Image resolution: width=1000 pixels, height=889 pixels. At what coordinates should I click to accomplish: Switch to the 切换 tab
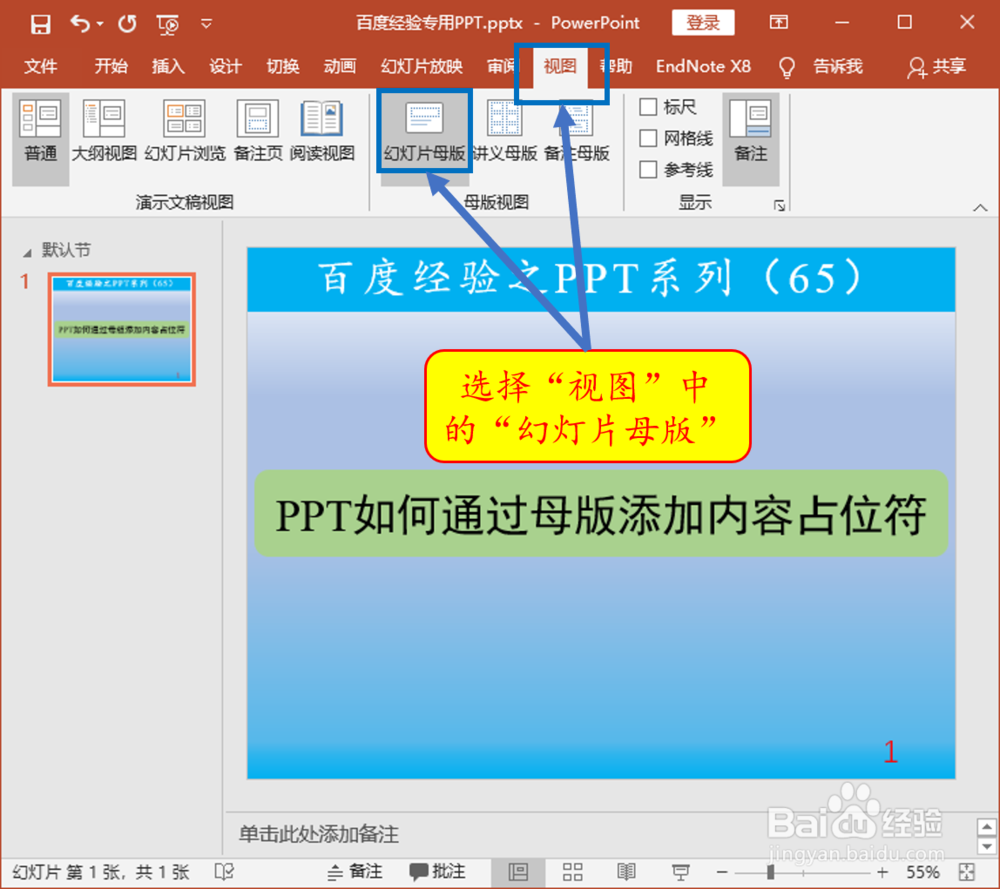(283, 66)
